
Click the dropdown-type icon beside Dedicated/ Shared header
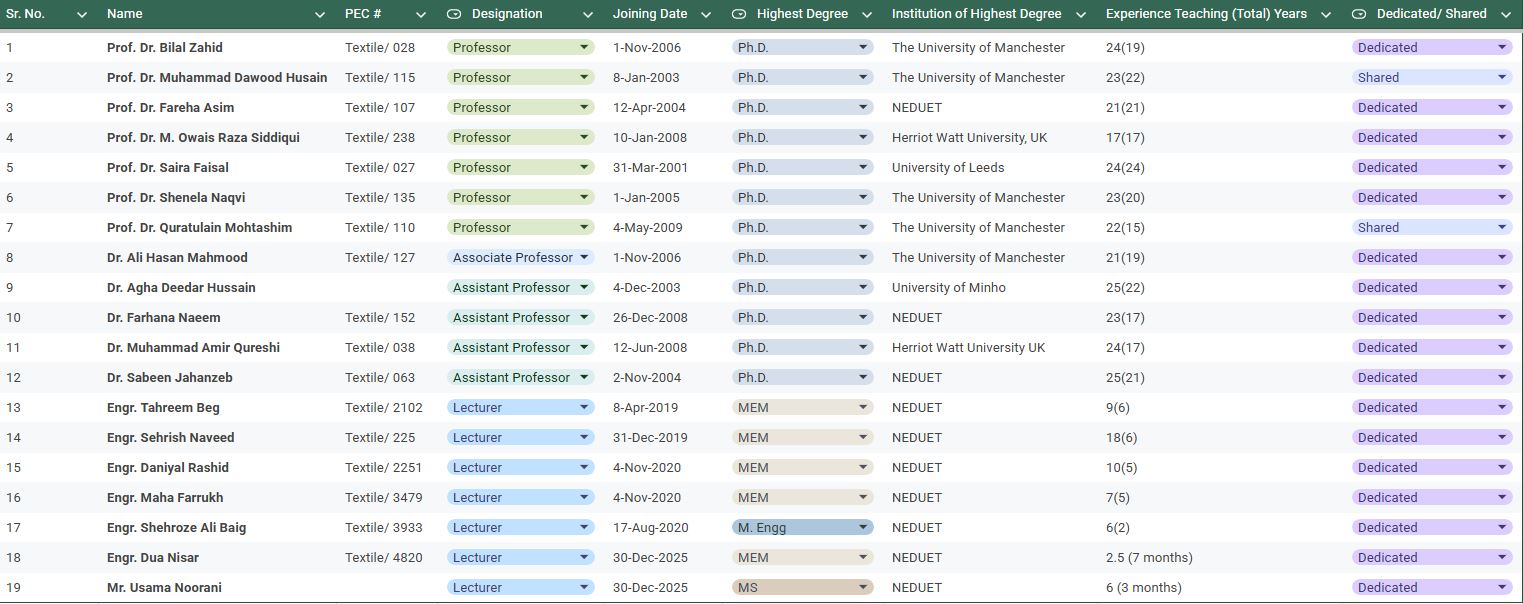tap(1359, 14)
